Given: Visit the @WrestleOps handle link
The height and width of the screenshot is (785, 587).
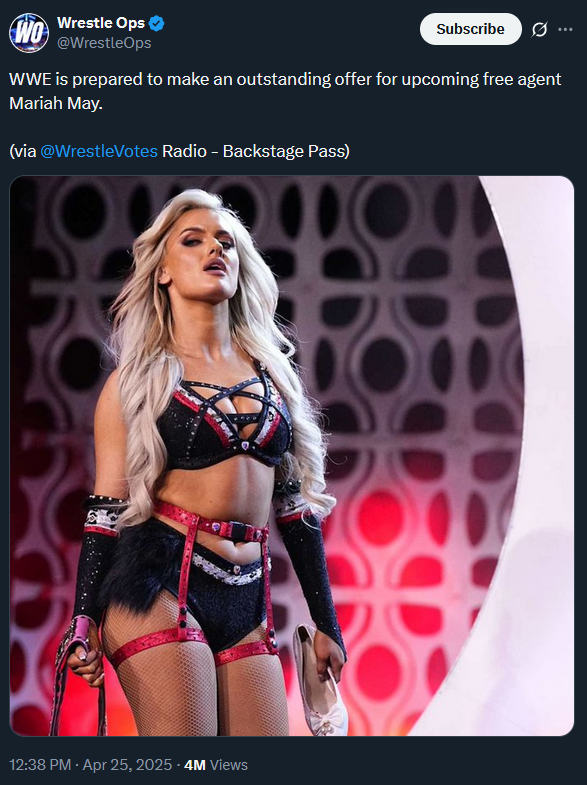Looking at the screenshot, I should pyautogui.click(x=104, y=43).
